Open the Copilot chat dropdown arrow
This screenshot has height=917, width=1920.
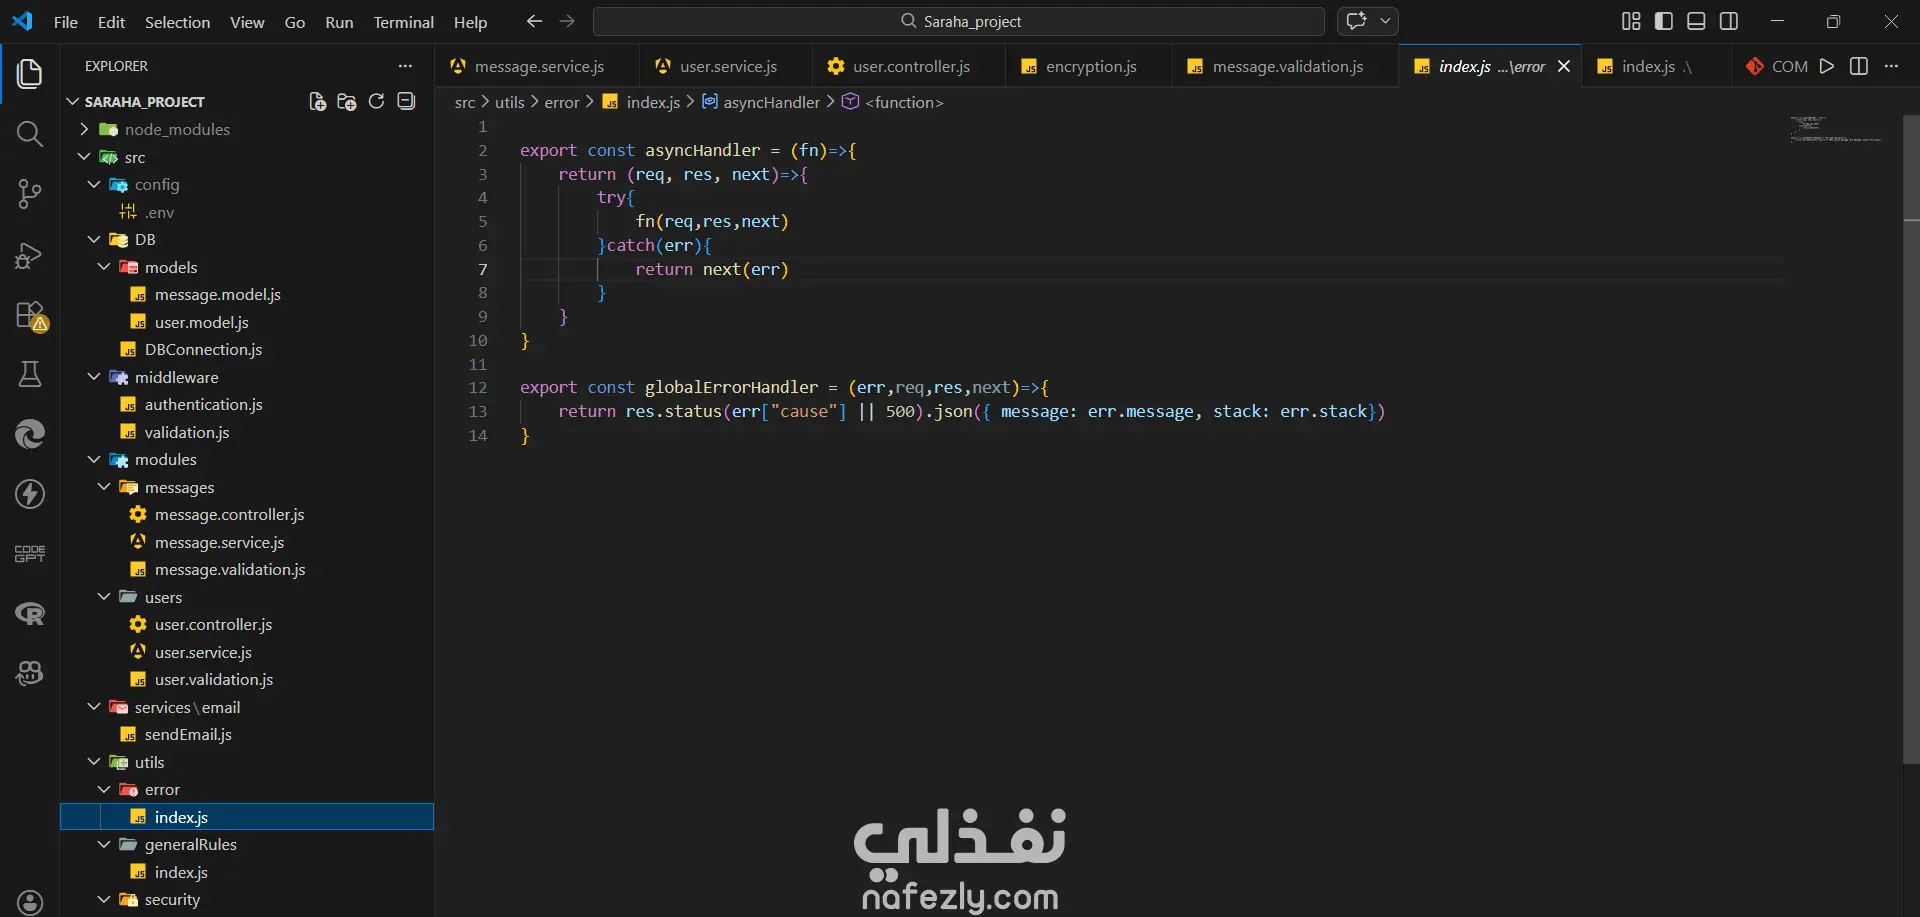pyautogui.click(x=1385, y=21)
